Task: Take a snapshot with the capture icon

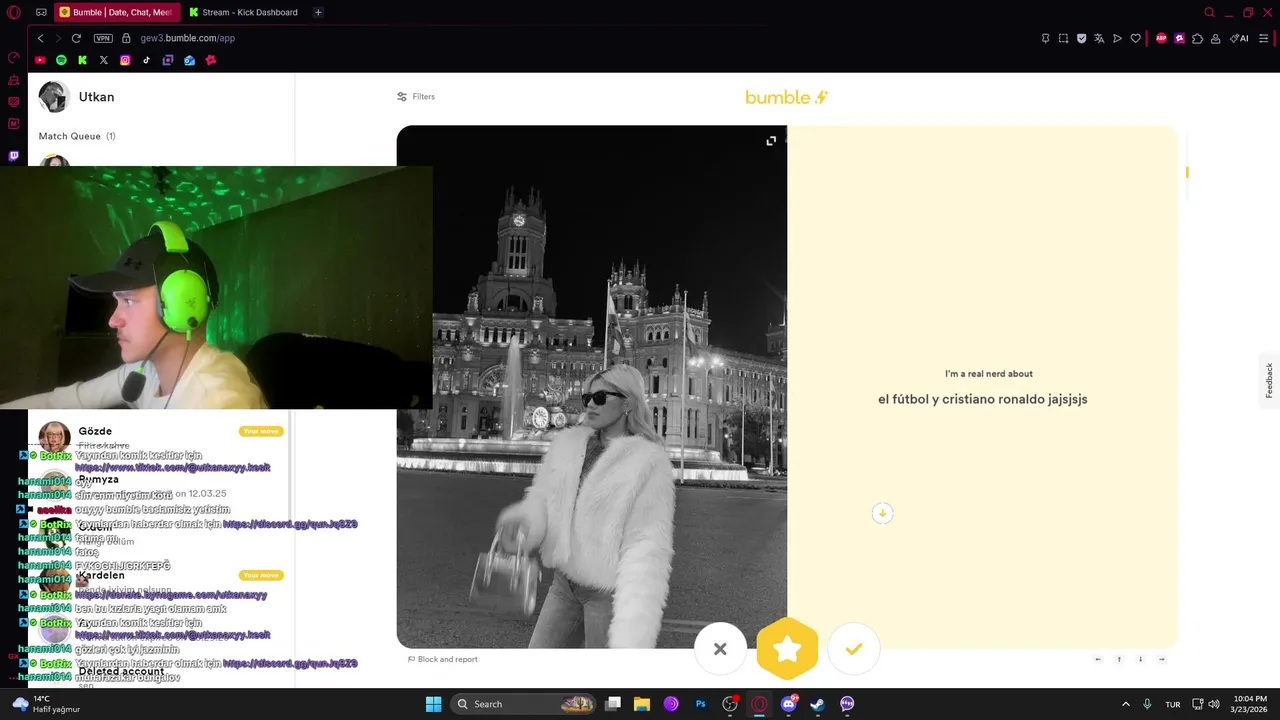Action: click(x=1063, y=38)
